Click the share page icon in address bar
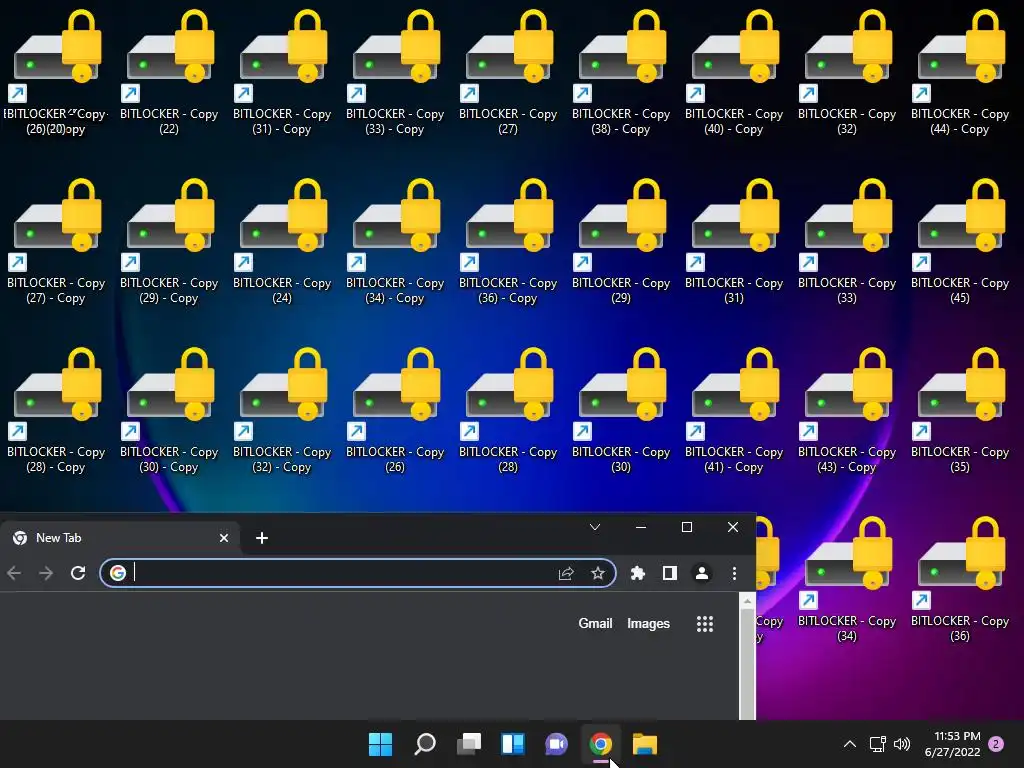This screenshot has width=1024, height=768. pos(566,573)
